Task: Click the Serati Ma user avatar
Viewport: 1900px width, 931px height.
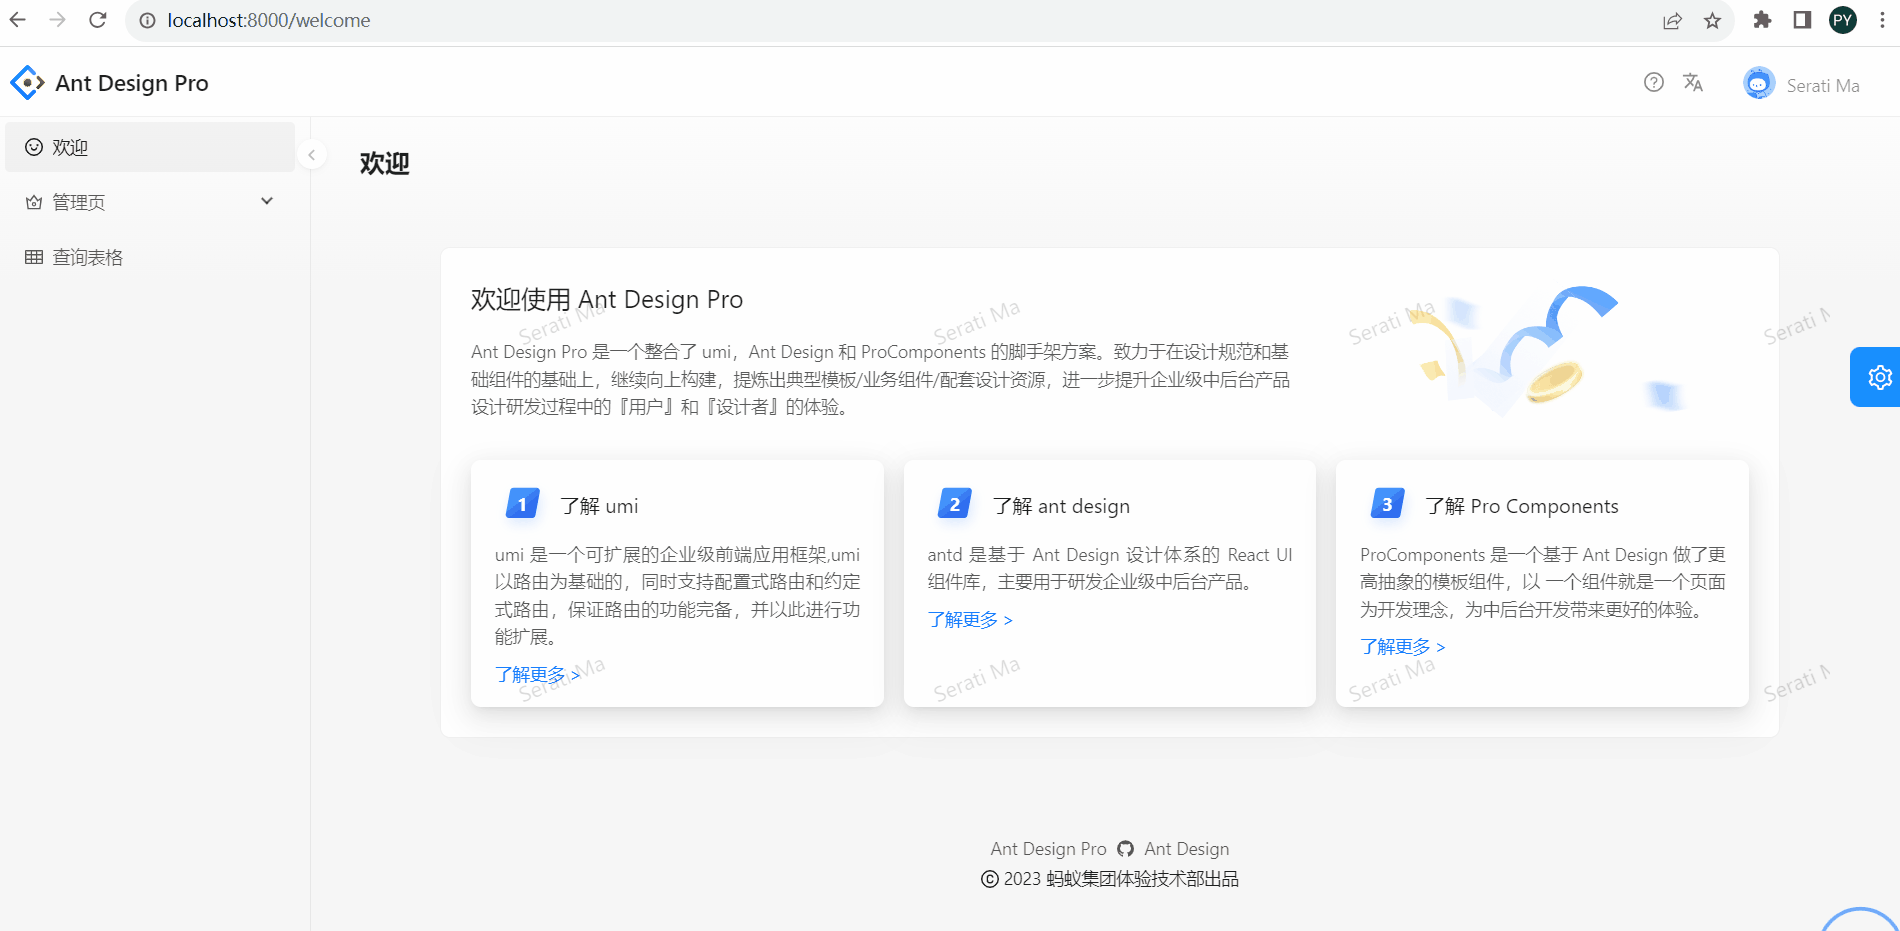Action: pos(1759,84)
